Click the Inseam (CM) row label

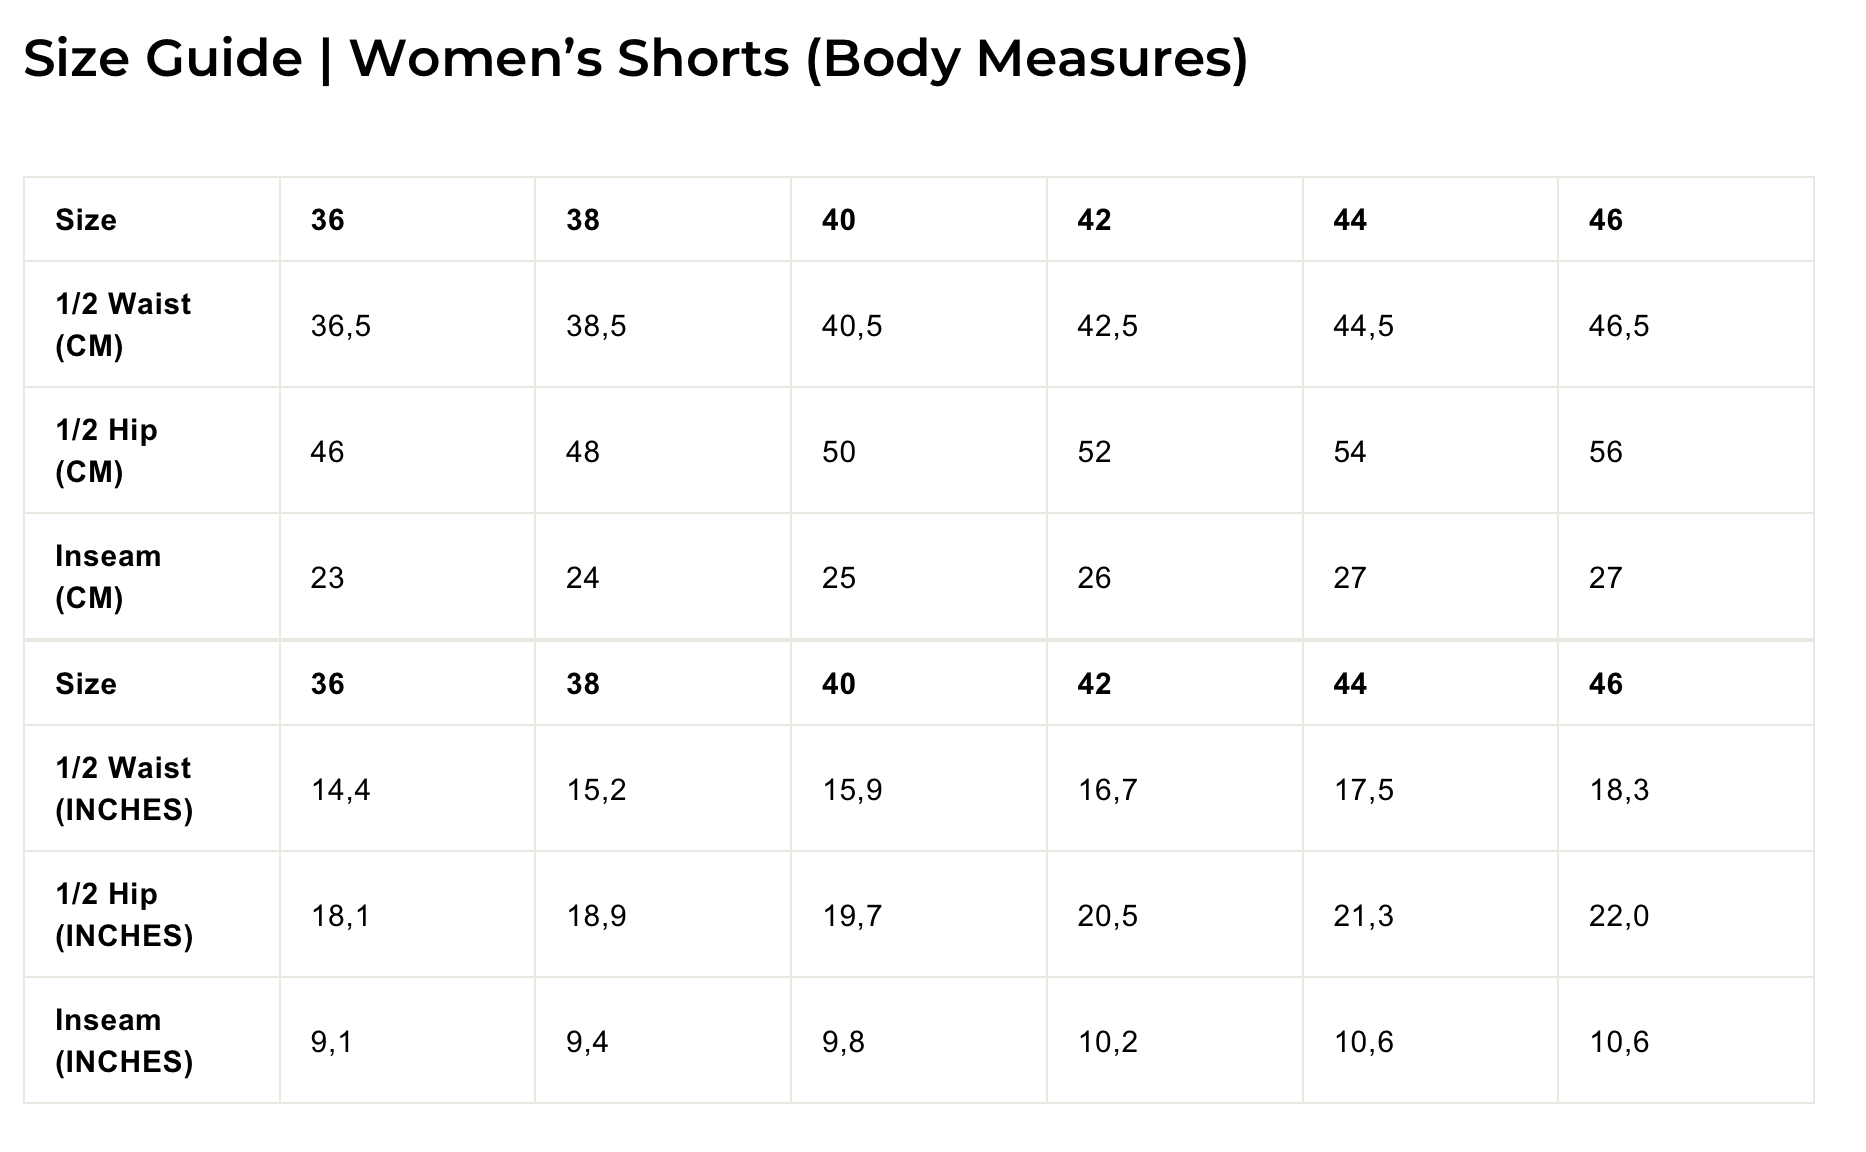point(108,577)
